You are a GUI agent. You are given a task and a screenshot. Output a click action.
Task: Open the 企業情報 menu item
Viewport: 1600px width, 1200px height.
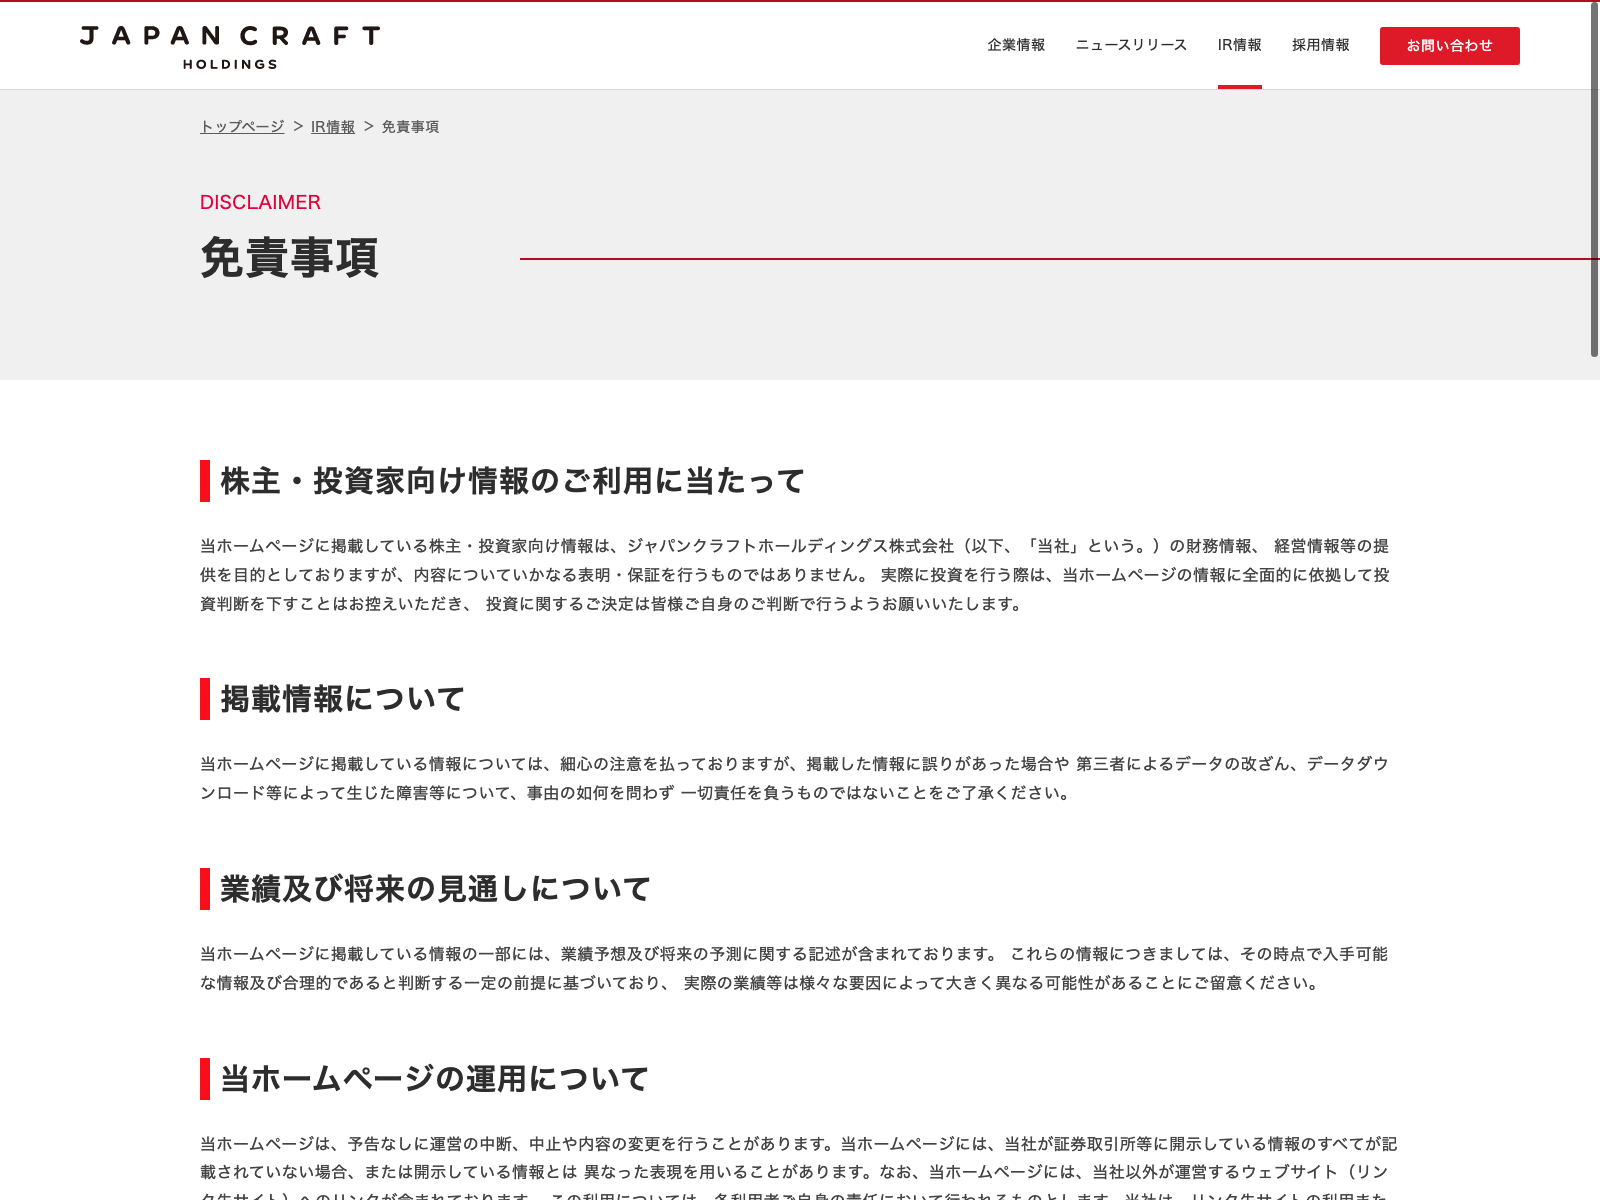pyautogui.click(x=1015, y=45)
